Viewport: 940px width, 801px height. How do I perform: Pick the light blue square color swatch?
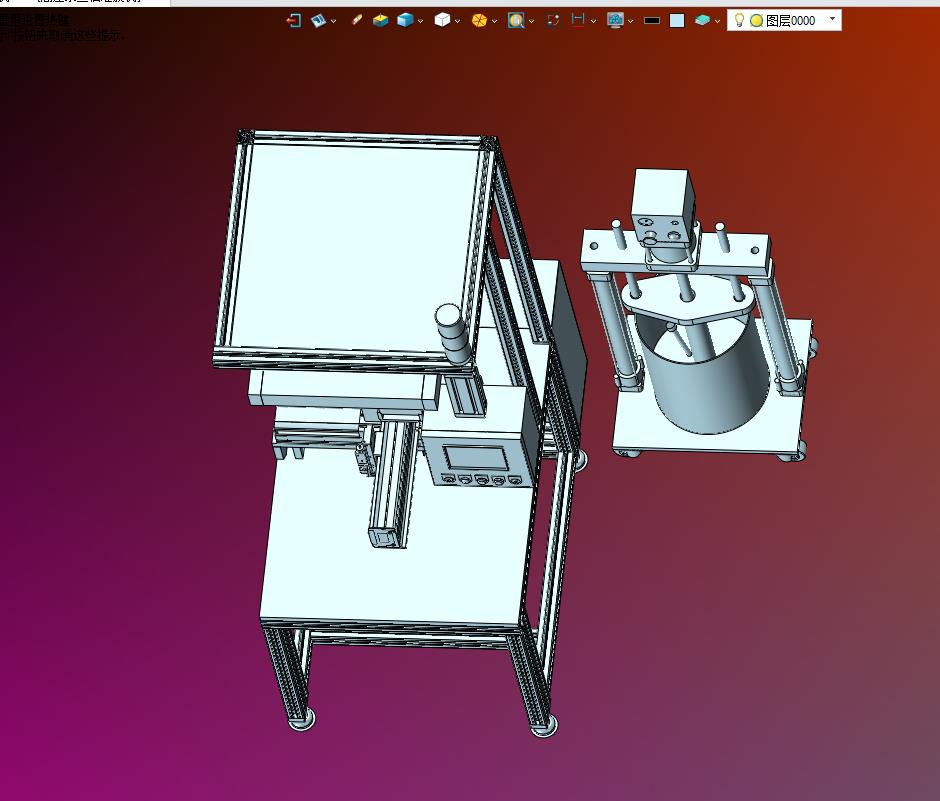(x=677, y=21)
